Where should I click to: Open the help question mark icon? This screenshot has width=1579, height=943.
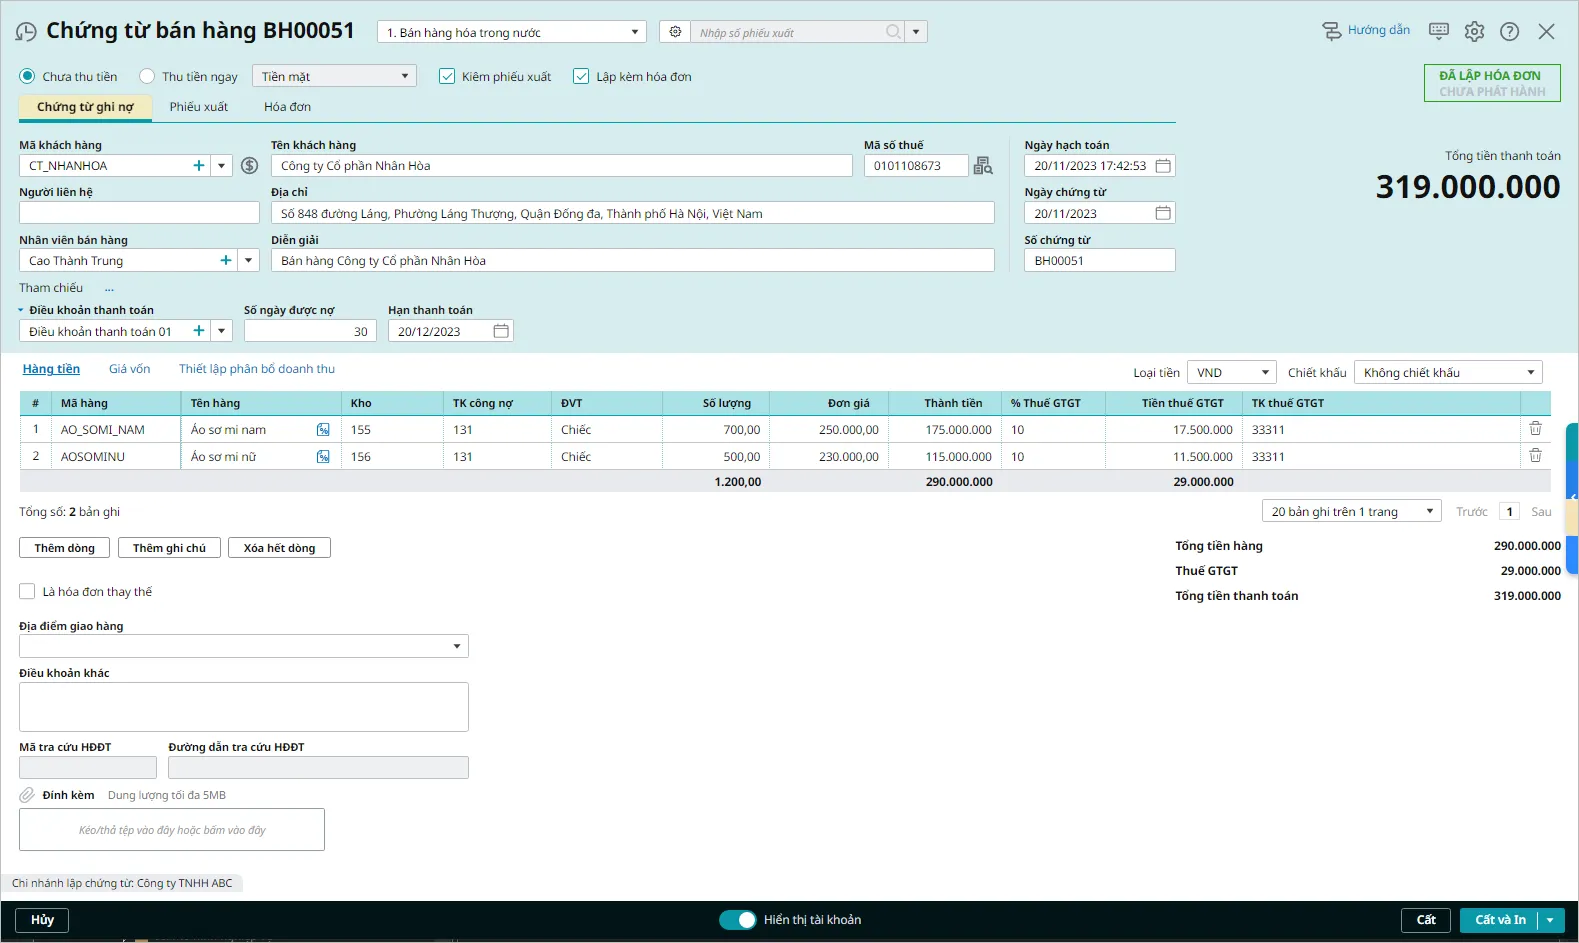tap(1509, 31)
